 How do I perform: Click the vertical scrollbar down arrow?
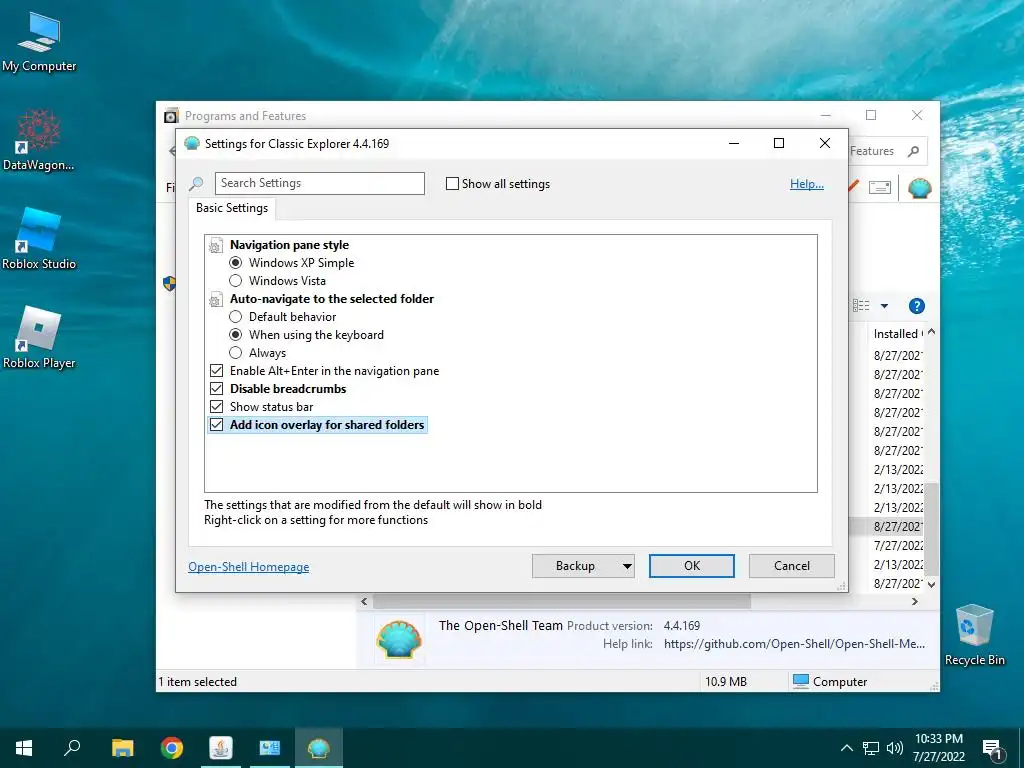(x=931, y=584)
